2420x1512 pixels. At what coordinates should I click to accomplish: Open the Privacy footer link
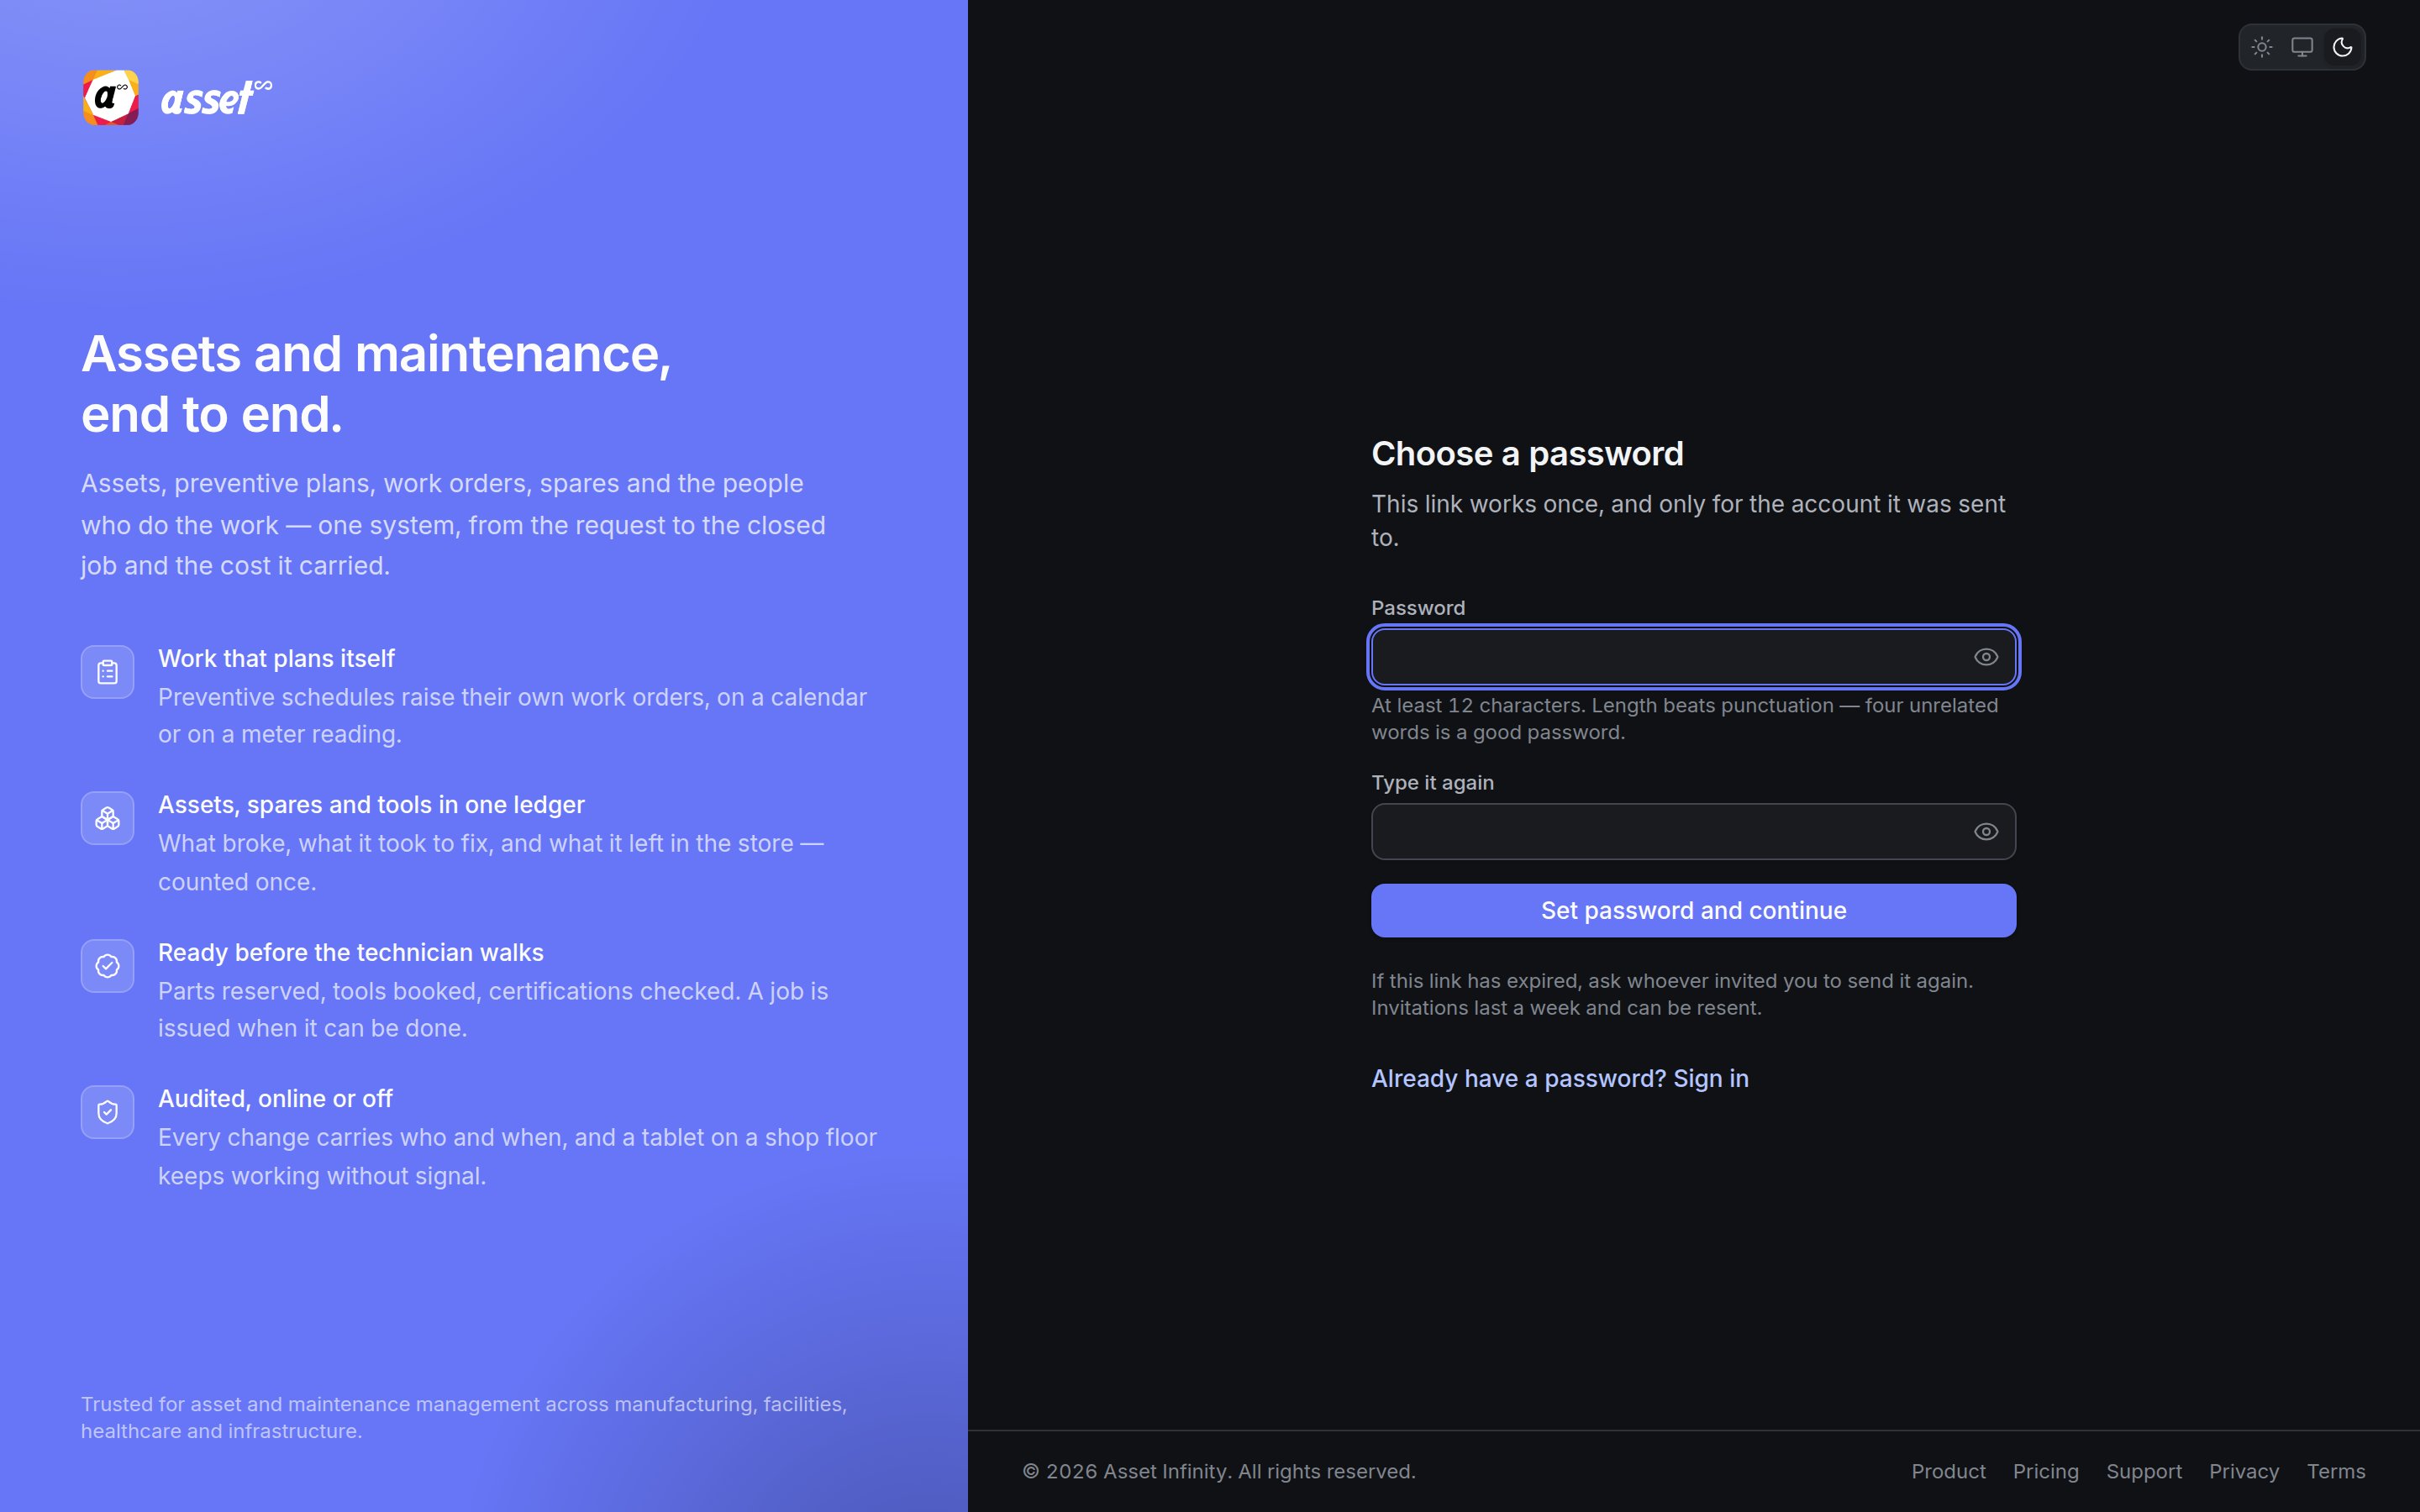pos(2244,1472)
